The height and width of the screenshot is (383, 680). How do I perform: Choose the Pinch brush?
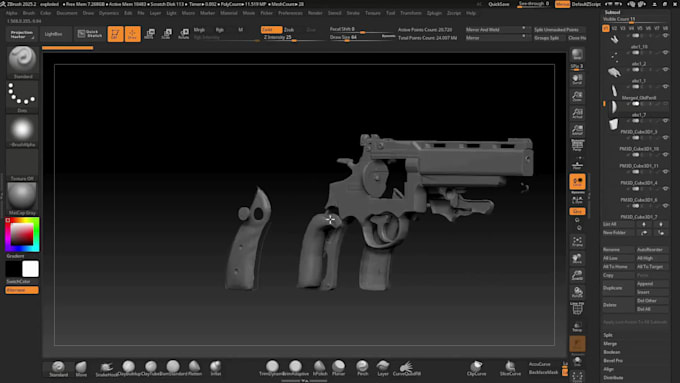[x=362, y=368]
